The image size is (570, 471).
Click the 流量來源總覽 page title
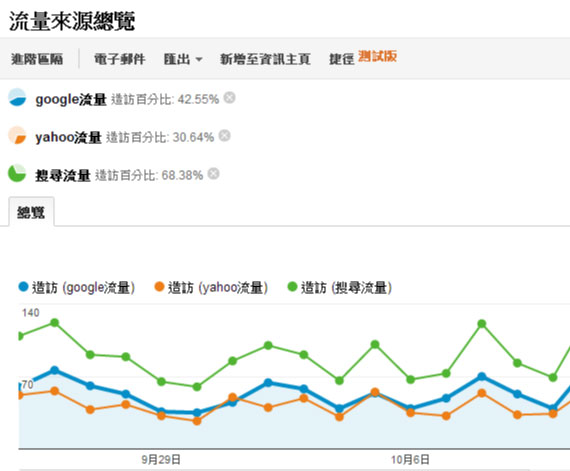pos(72,21)
